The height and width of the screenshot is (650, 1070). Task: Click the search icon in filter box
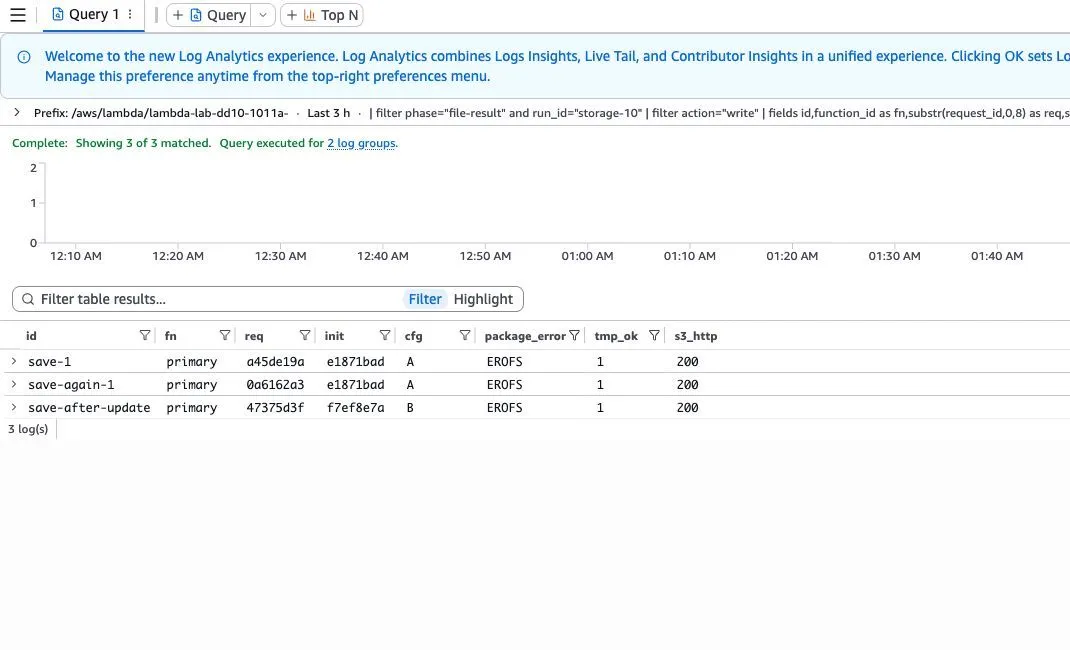28,299
